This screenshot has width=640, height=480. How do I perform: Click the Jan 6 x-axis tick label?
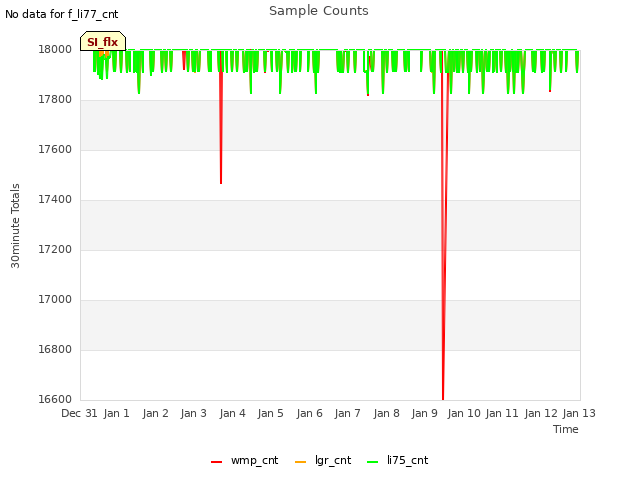(x=309, y=413)
